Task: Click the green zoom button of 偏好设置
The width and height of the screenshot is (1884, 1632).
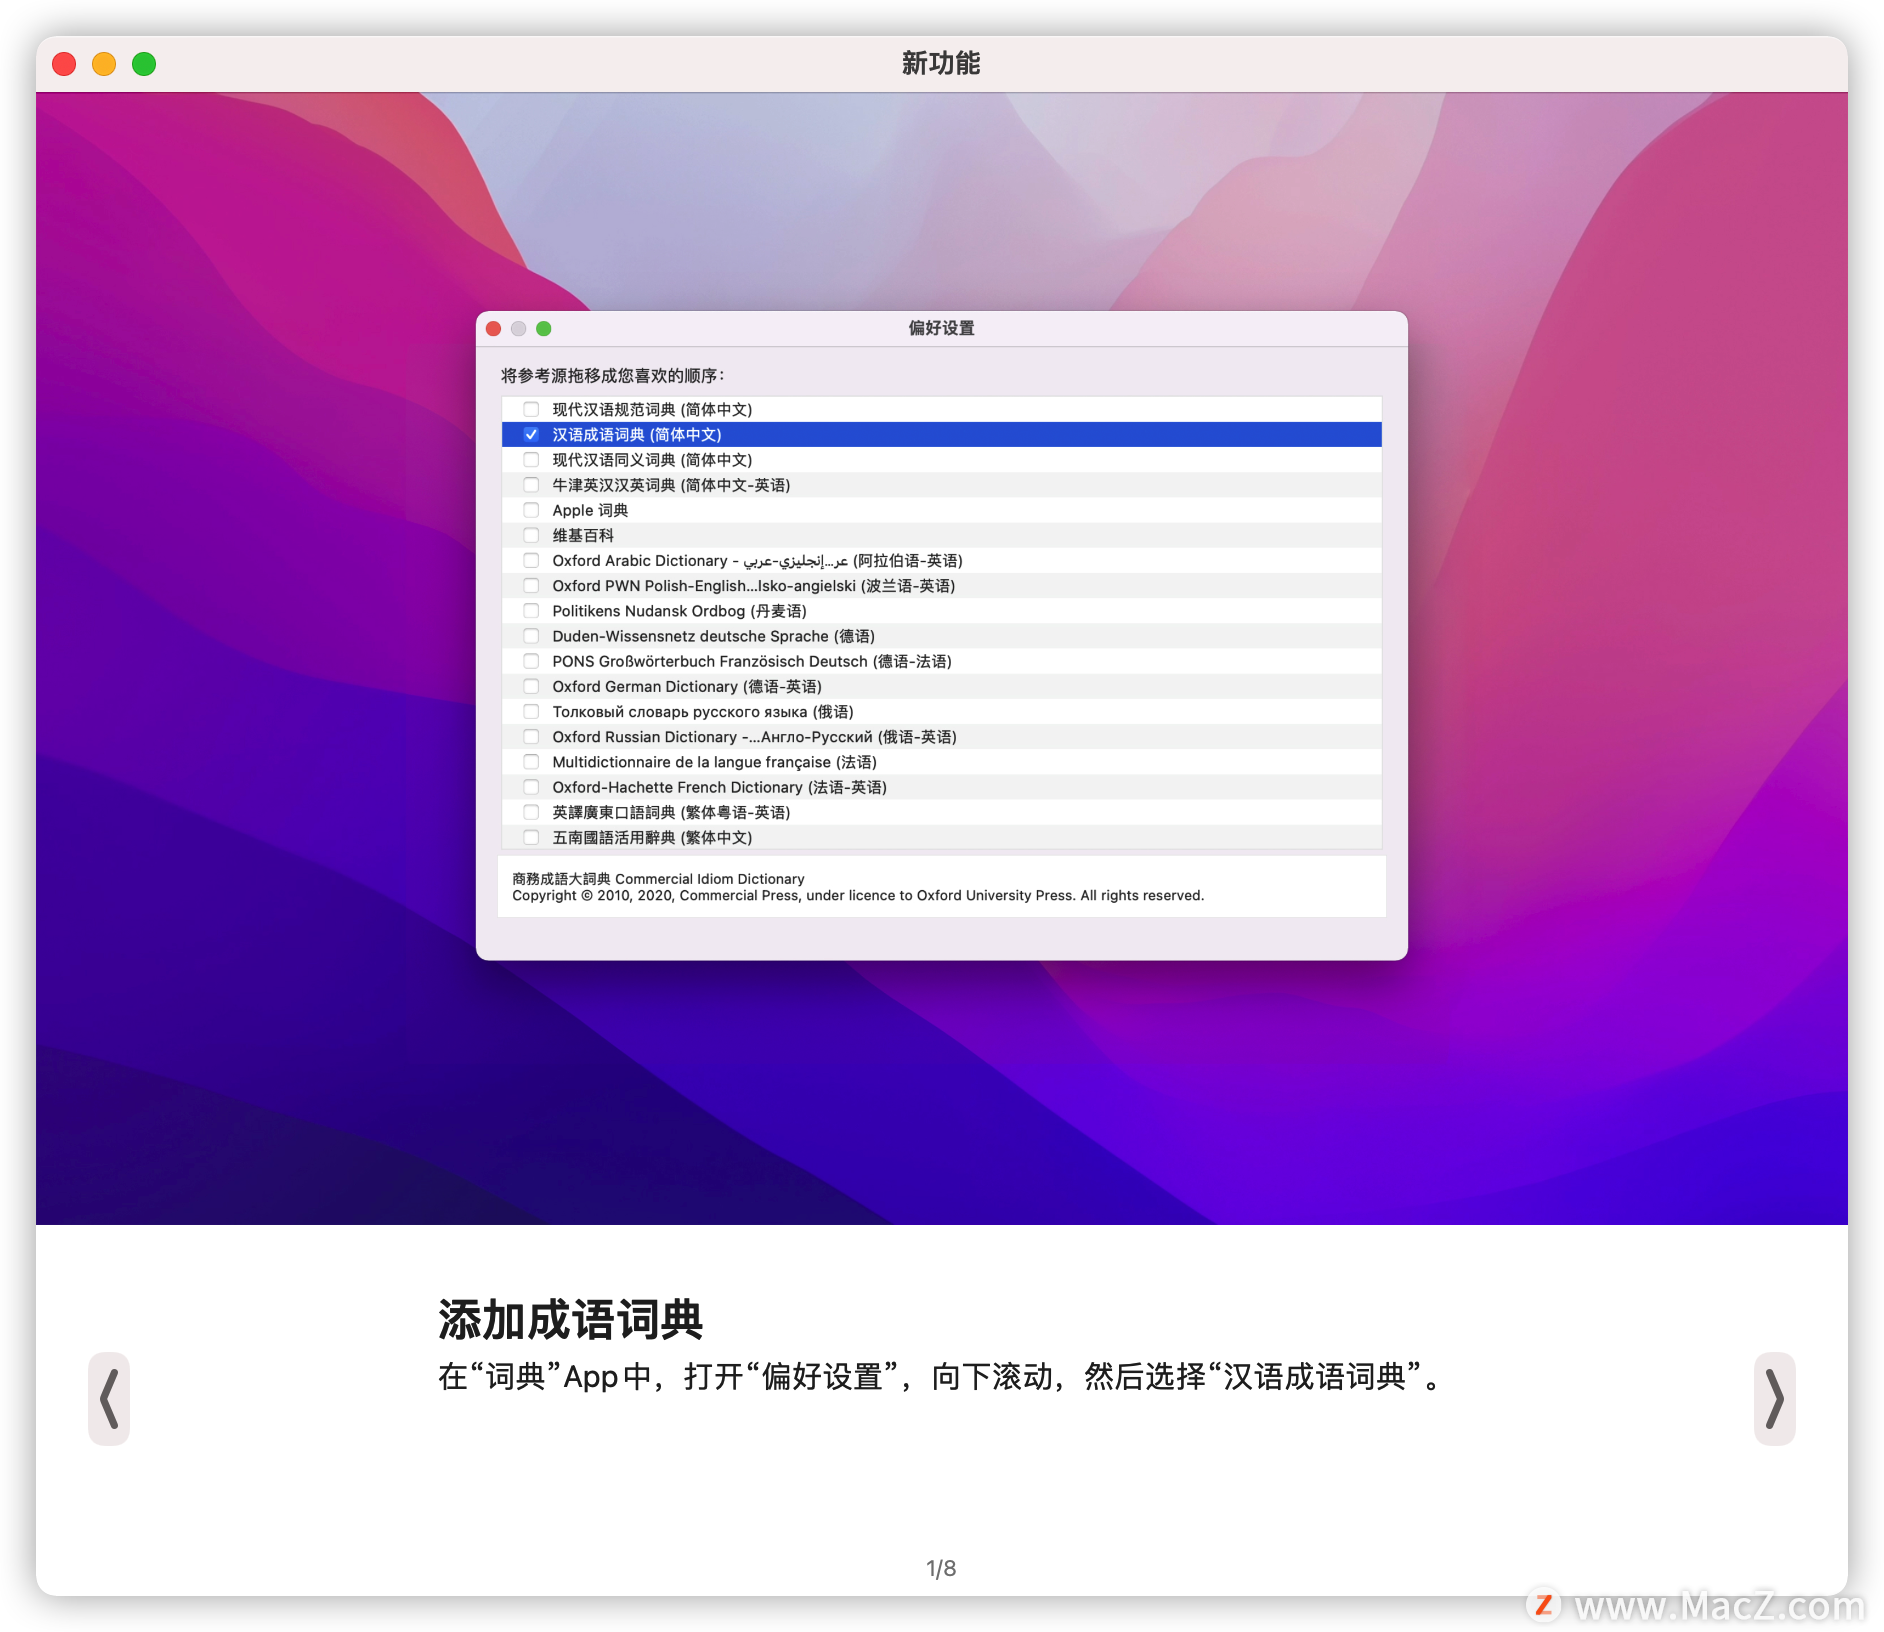Action: pyautogui.click(x=544, y=328)
